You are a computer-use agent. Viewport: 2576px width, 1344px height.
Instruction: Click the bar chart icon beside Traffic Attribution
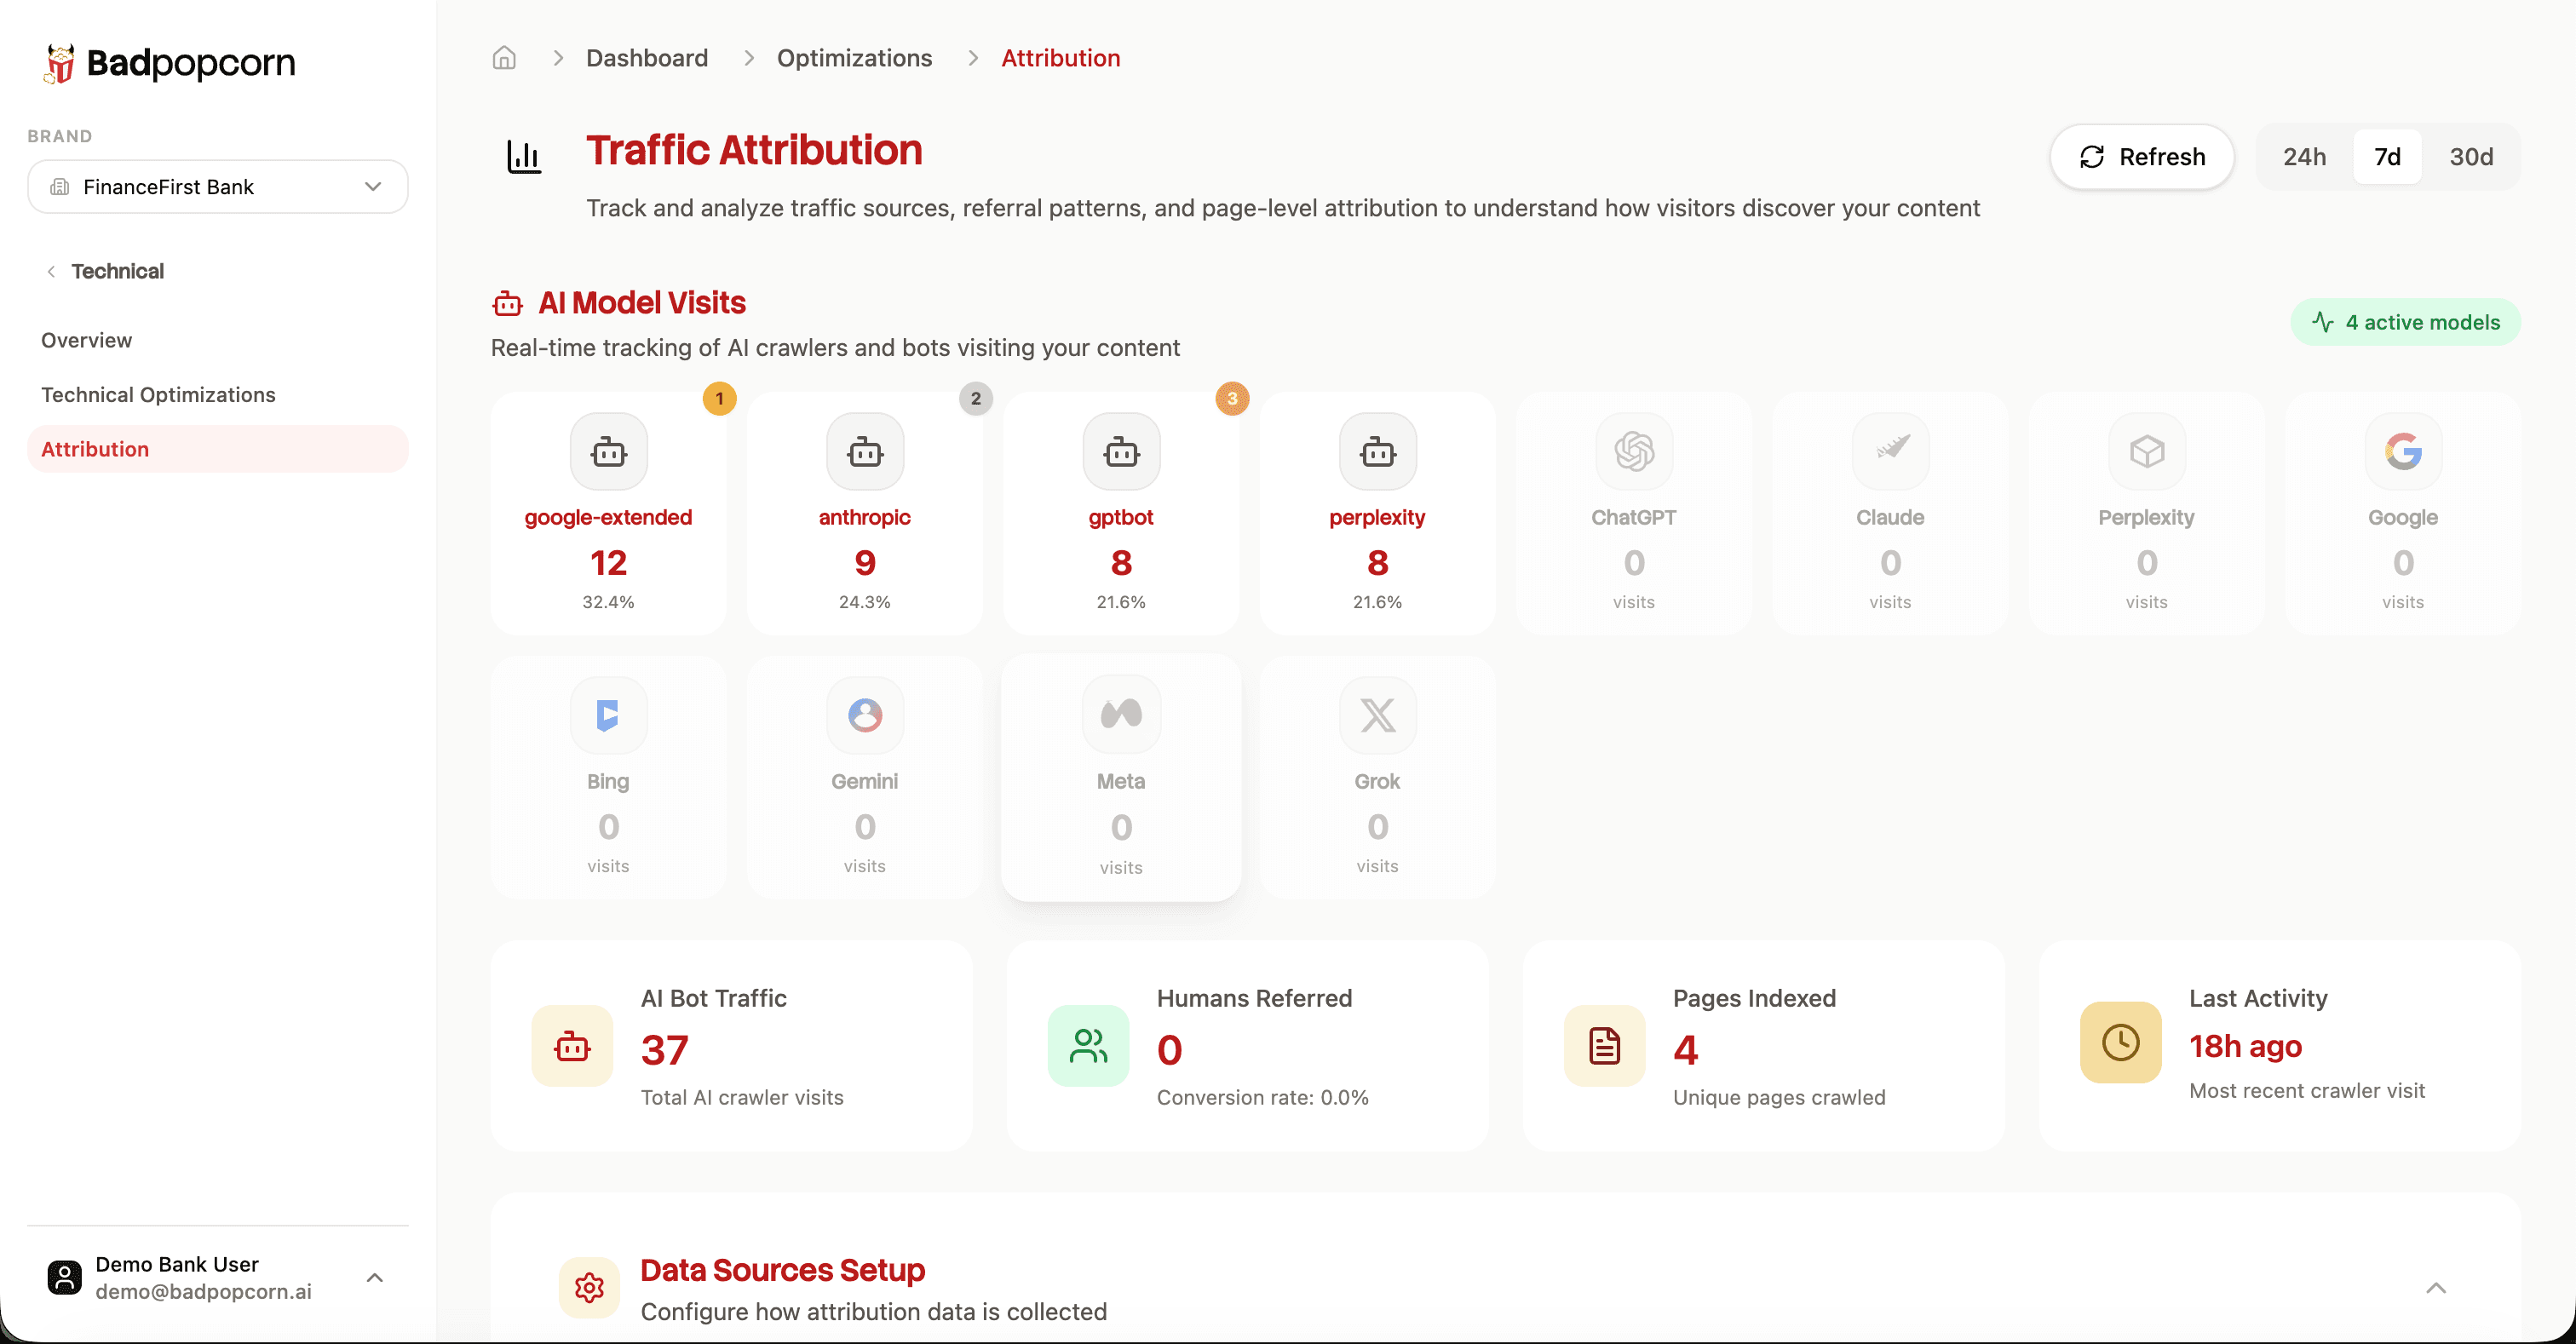tap(524, 157)
